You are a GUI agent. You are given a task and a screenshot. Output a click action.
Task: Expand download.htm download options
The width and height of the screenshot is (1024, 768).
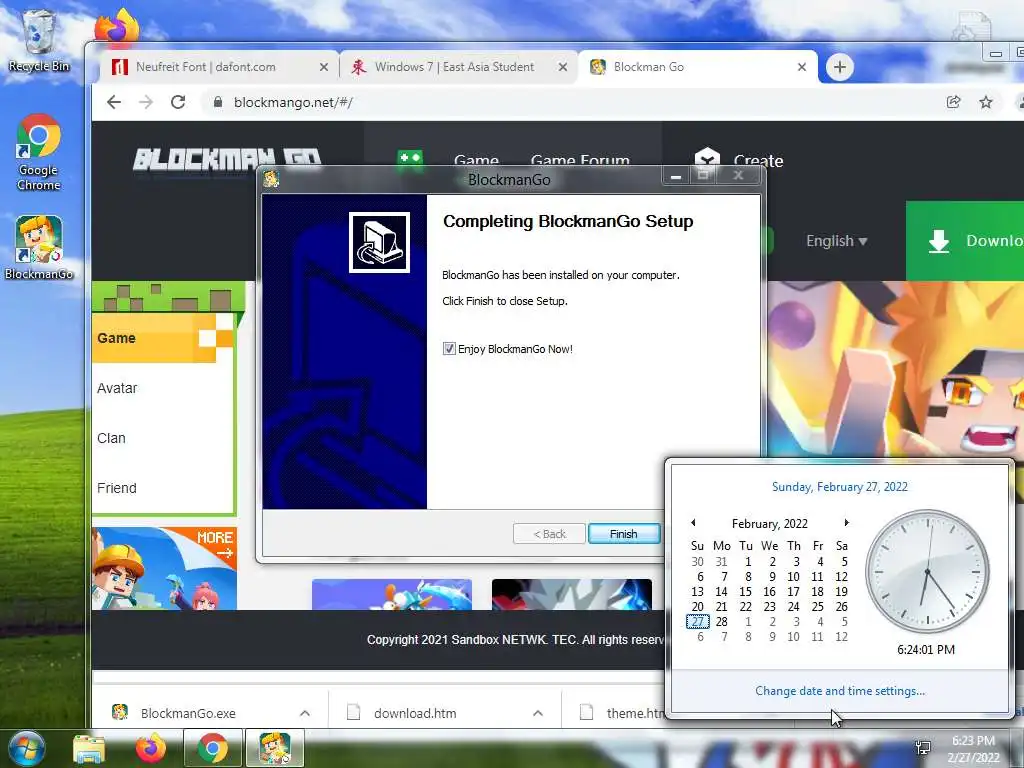pos(538,713)
